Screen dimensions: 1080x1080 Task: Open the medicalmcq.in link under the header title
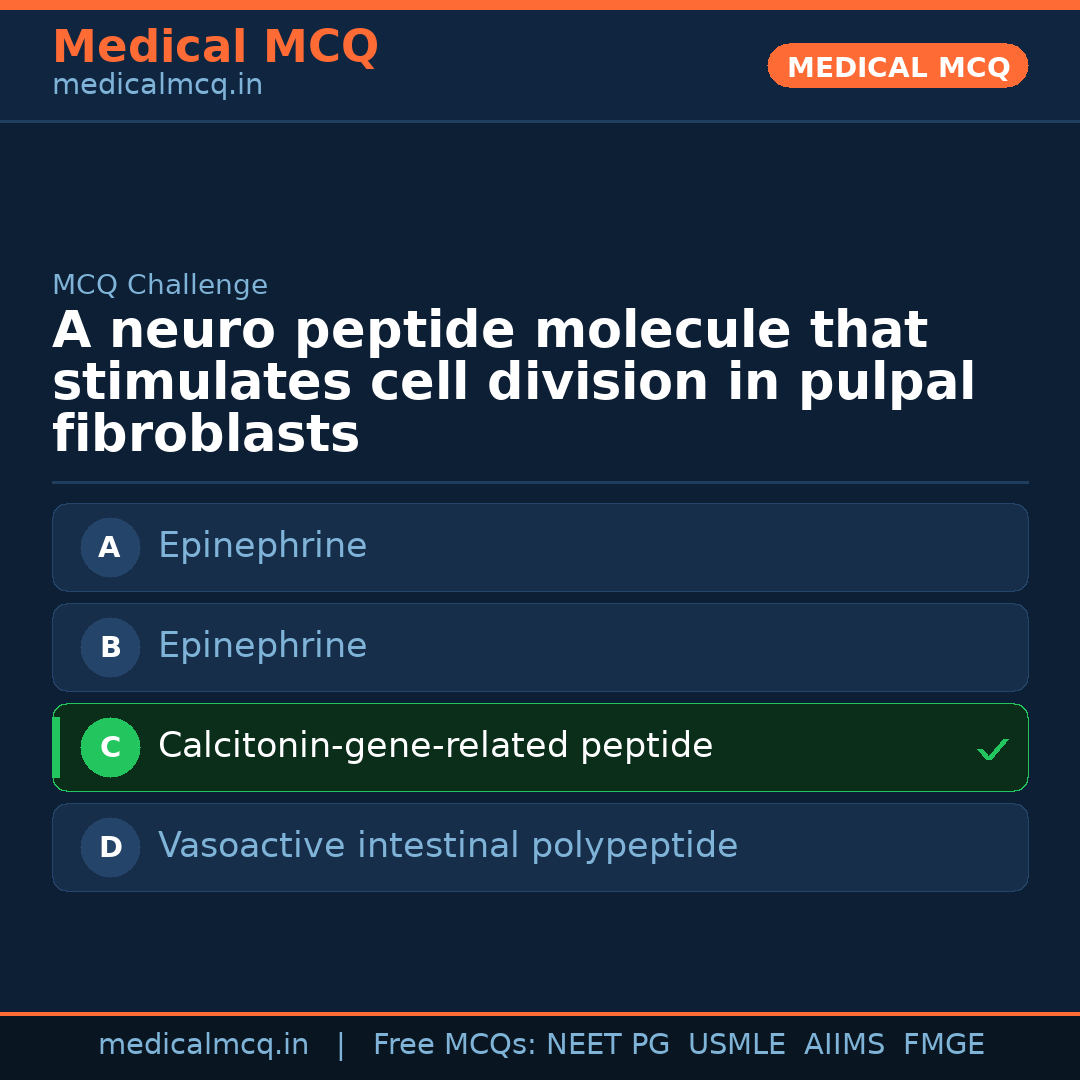click(x=157, y=86)
